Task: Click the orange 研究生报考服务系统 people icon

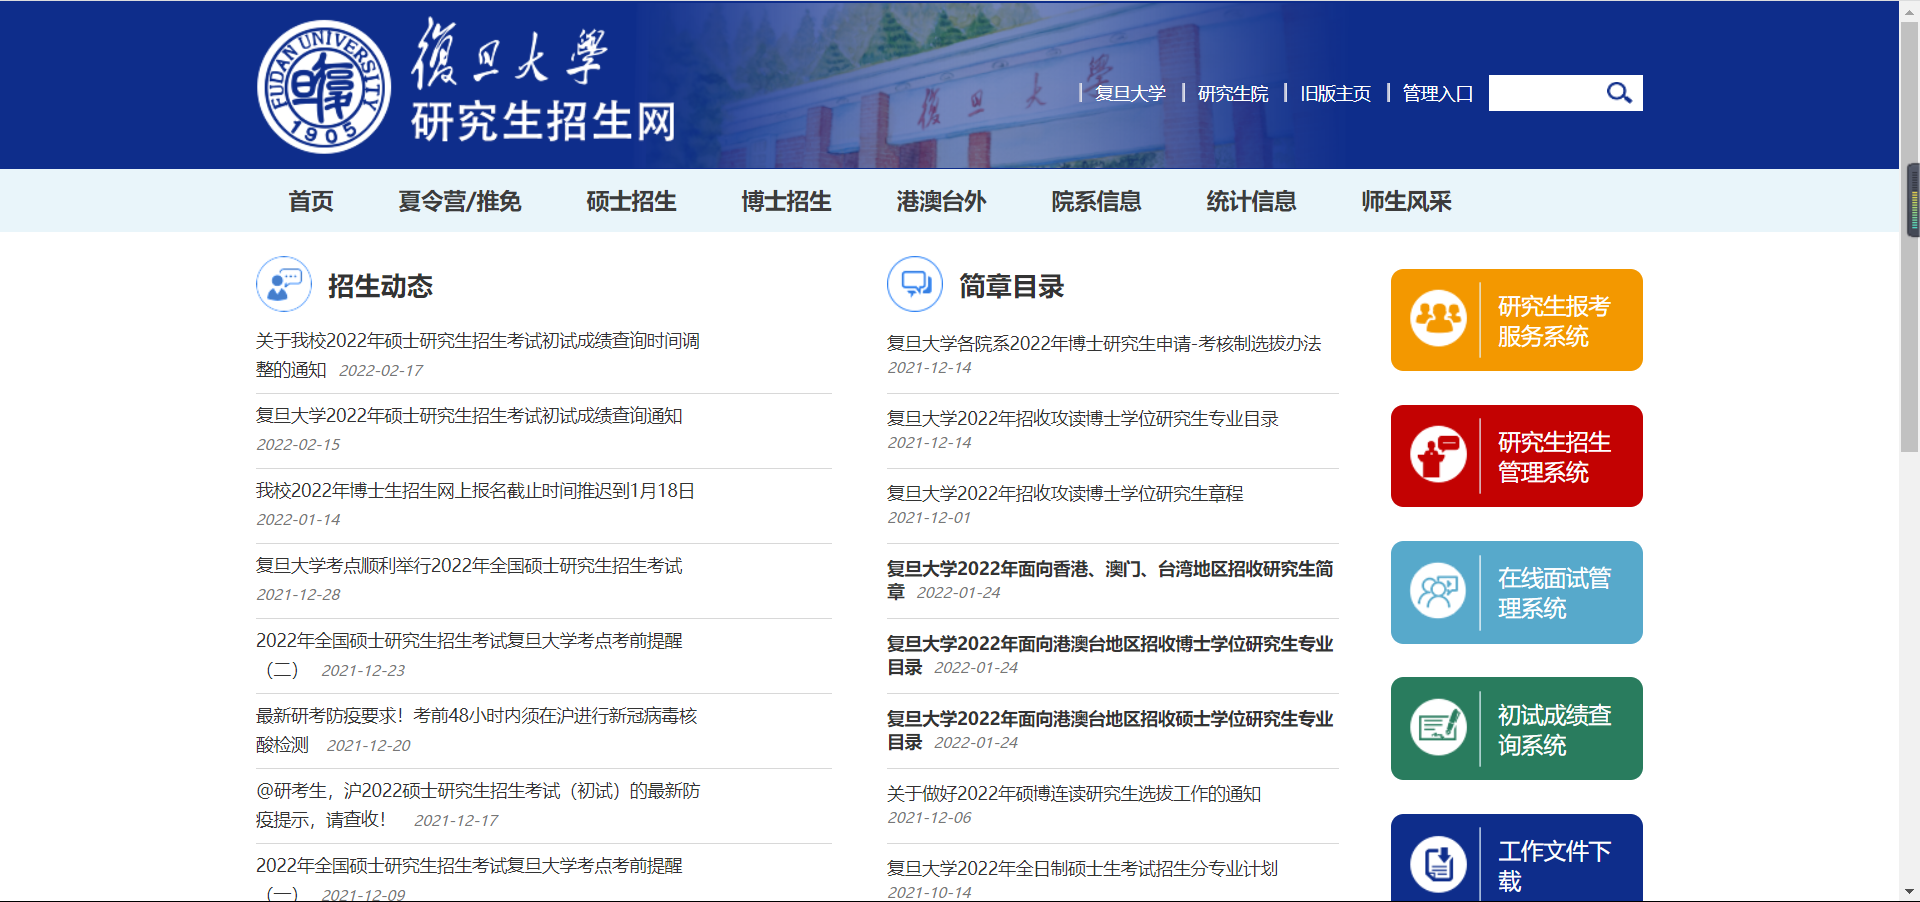Action: (1439, 319)
